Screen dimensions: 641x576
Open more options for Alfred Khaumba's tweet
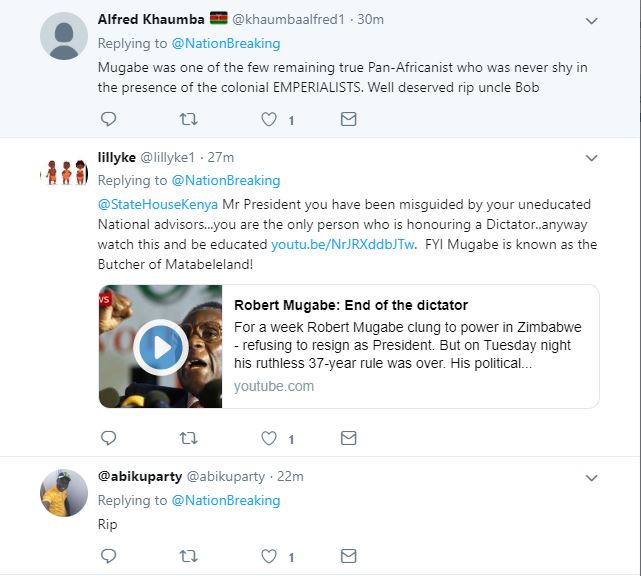tap(591, 20)
